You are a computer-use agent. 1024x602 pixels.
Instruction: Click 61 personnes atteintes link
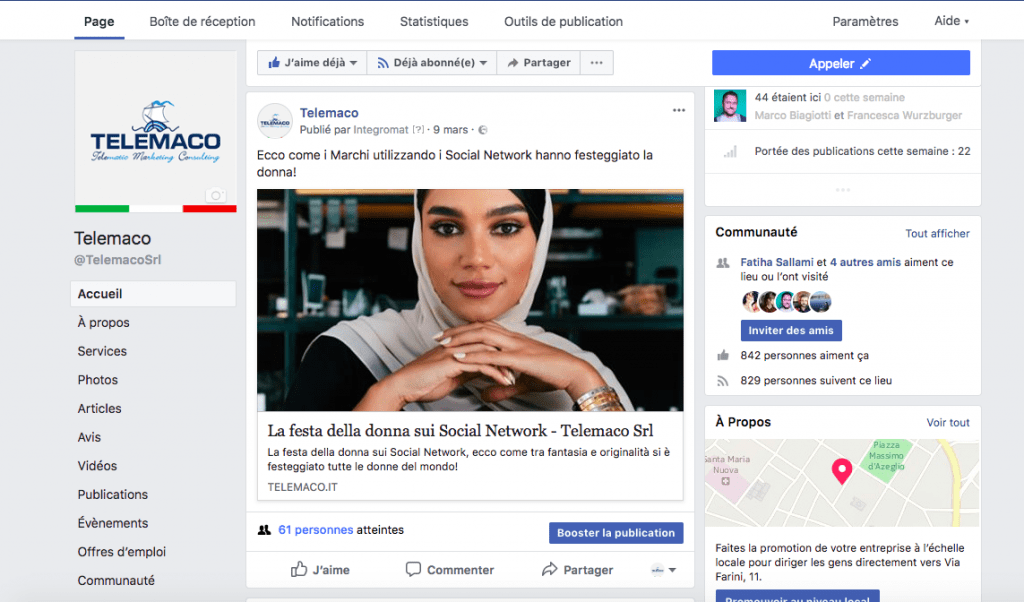tap(341, 530)
